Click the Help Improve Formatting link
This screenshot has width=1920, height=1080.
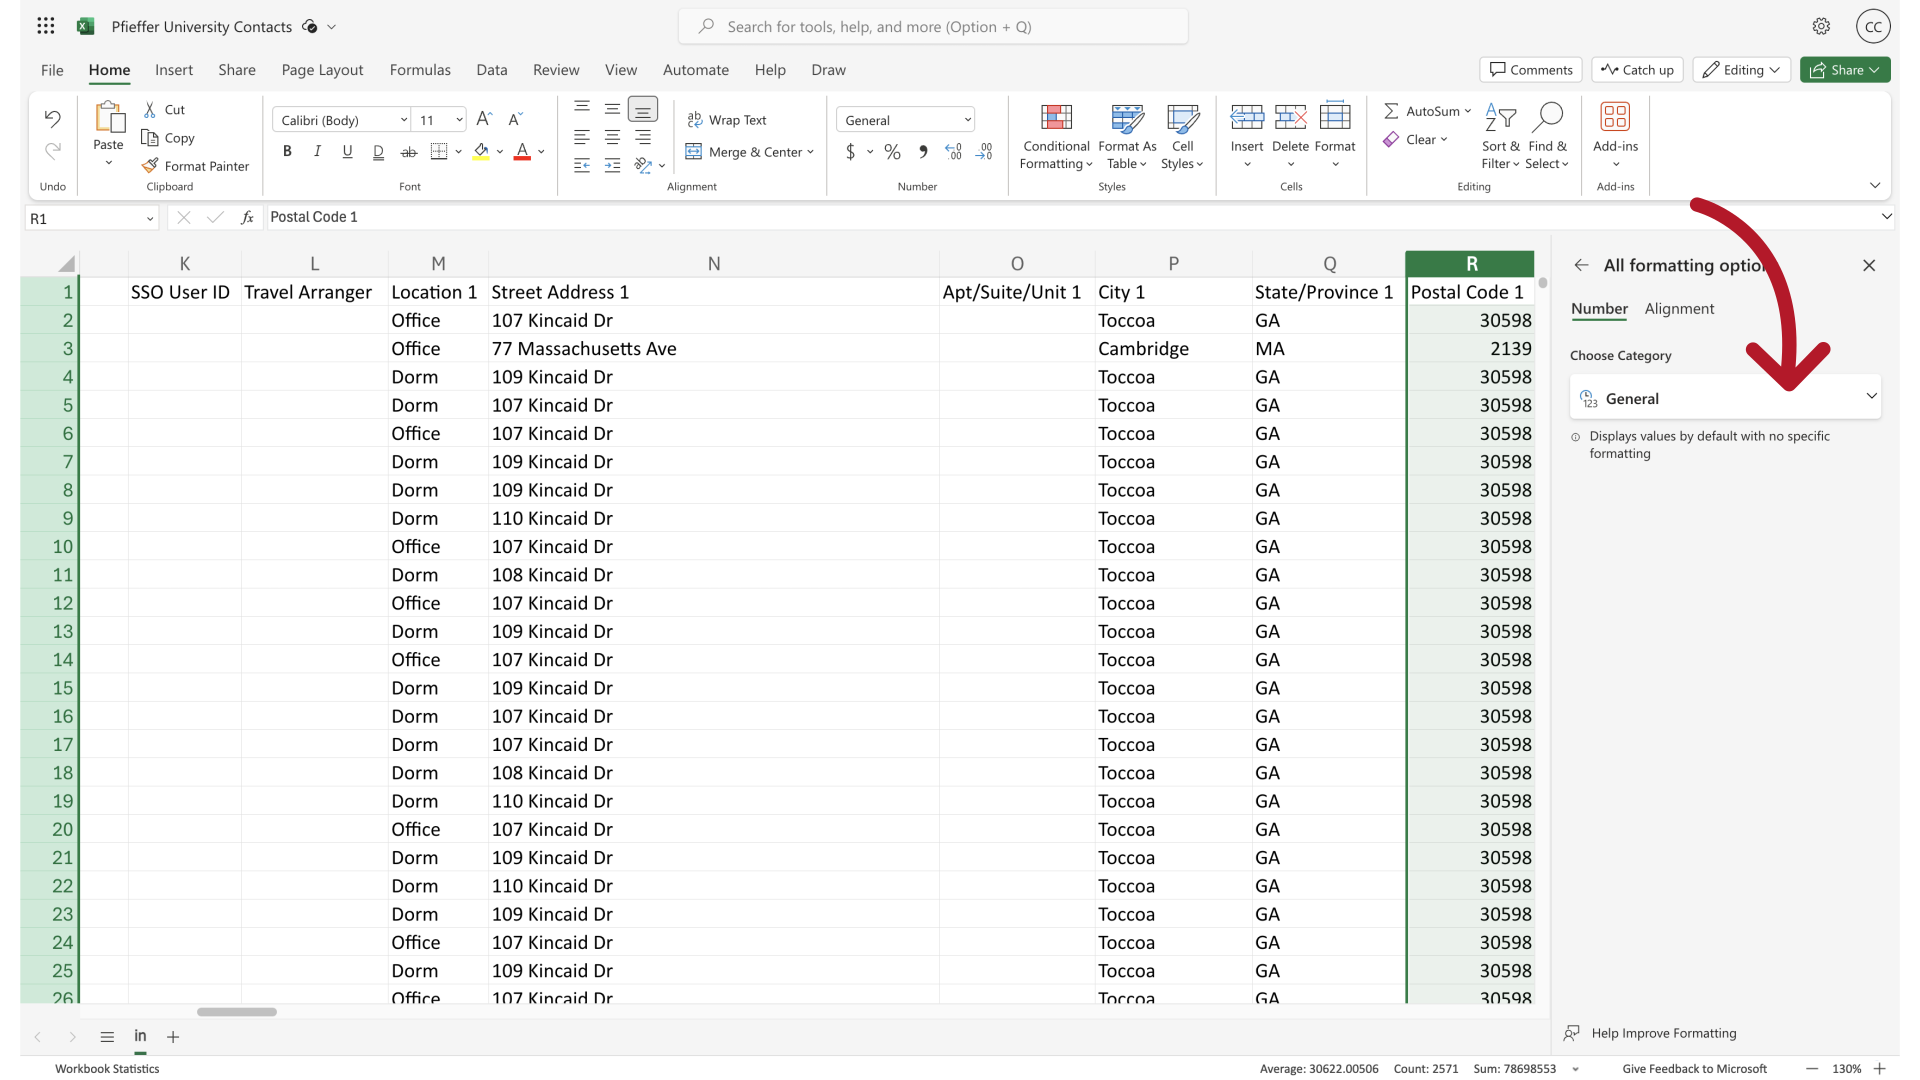pos(1662,1033)
